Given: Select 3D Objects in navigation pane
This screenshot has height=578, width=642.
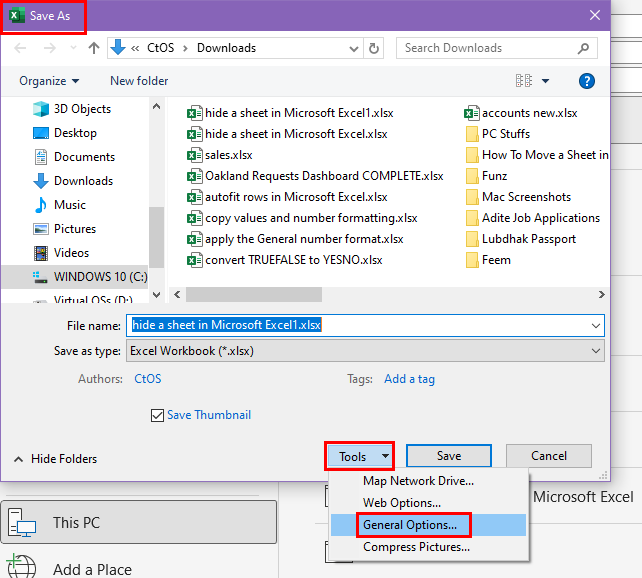Looking at the screenshot, I should [82, 109].
